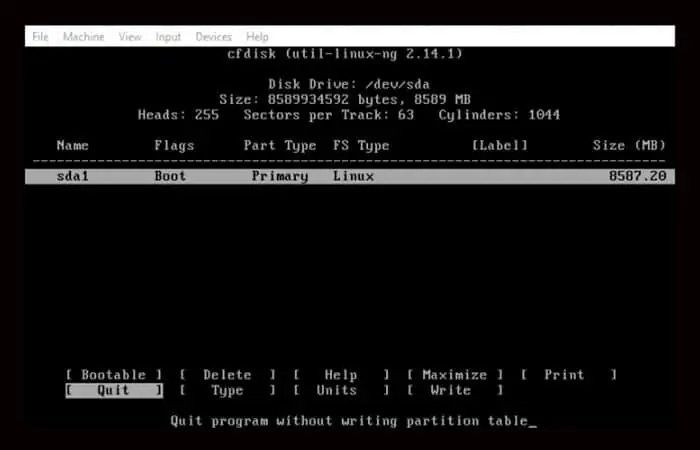Click the Flags column header
The width and height of the screenshot is (700, 450).
175,146
